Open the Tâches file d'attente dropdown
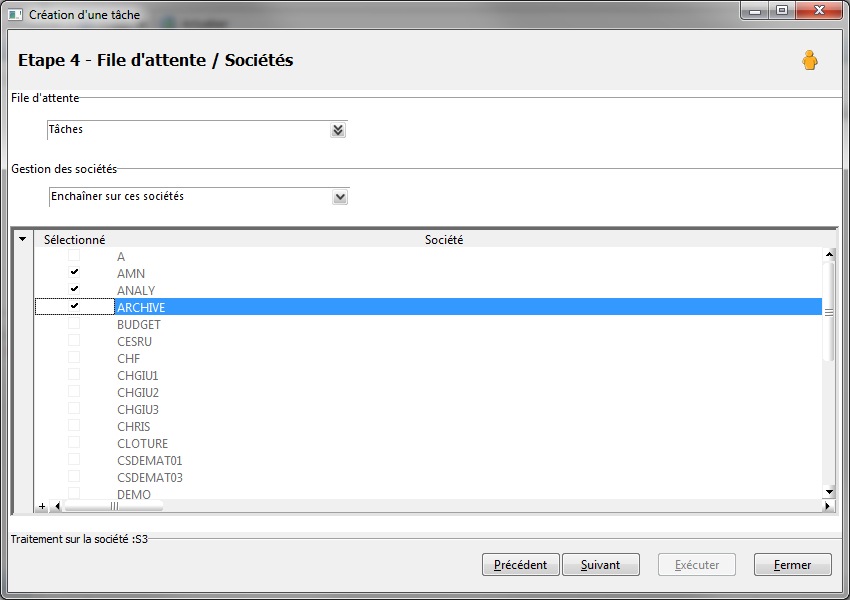The image size is (850, 600). pyautogui.click(x=338, y=130)
